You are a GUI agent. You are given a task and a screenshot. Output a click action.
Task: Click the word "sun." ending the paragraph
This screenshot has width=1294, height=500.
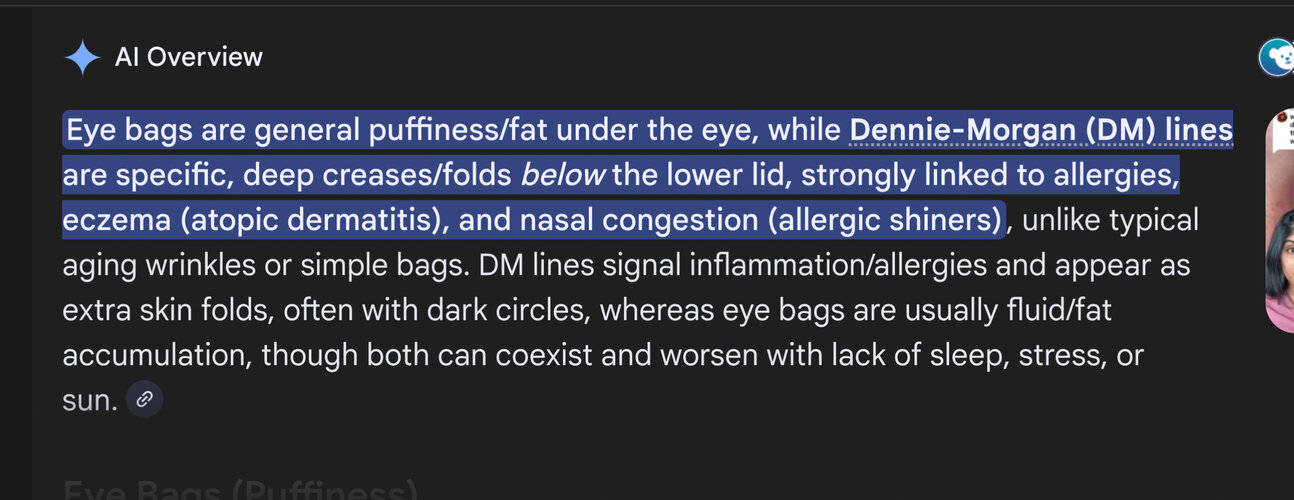(x=90, y=400)
